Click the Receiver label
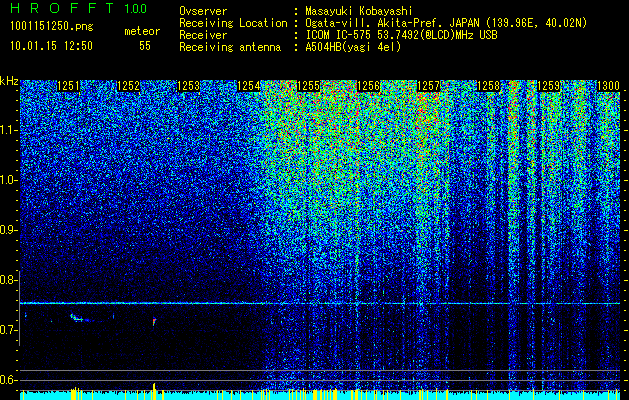Viewport: 629px width, 400px height. 203,35
